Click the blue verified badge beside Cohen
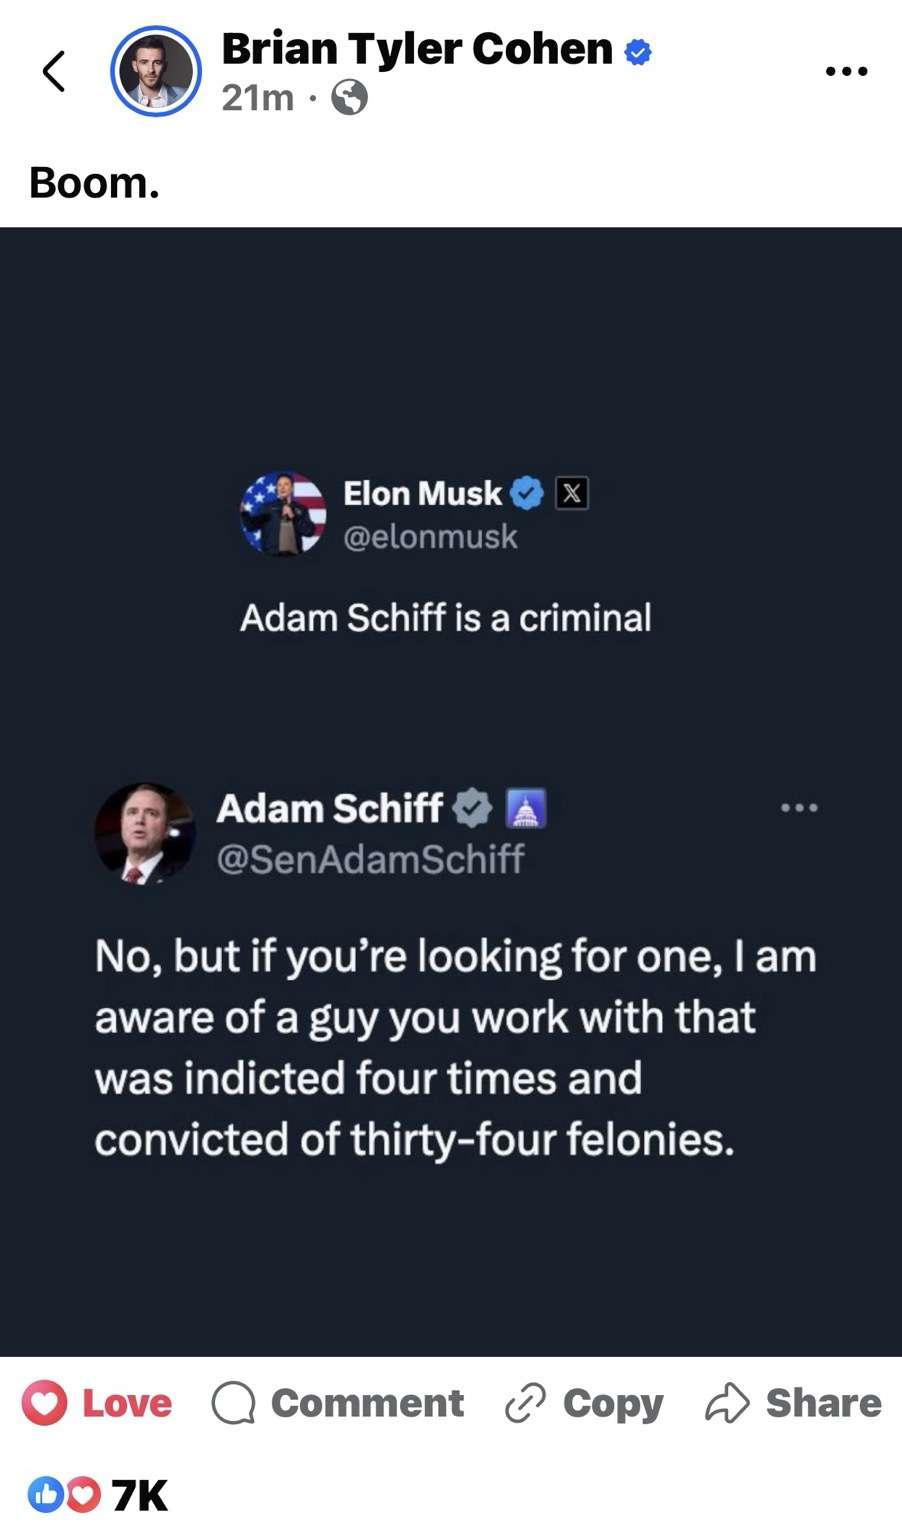Viewport: 902px width, 1536px height. click(x=638, y=51)
